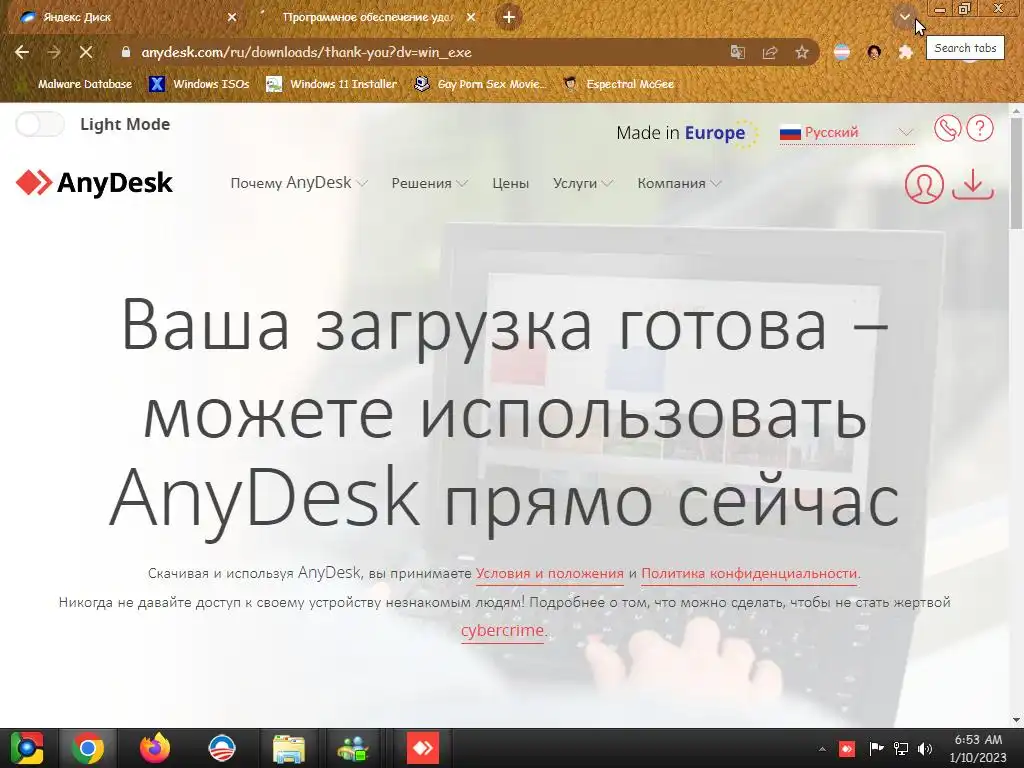This screenshot has height=768, width=1024.
Task: Open the Action Center flag icon
Action: pos(876,748)
